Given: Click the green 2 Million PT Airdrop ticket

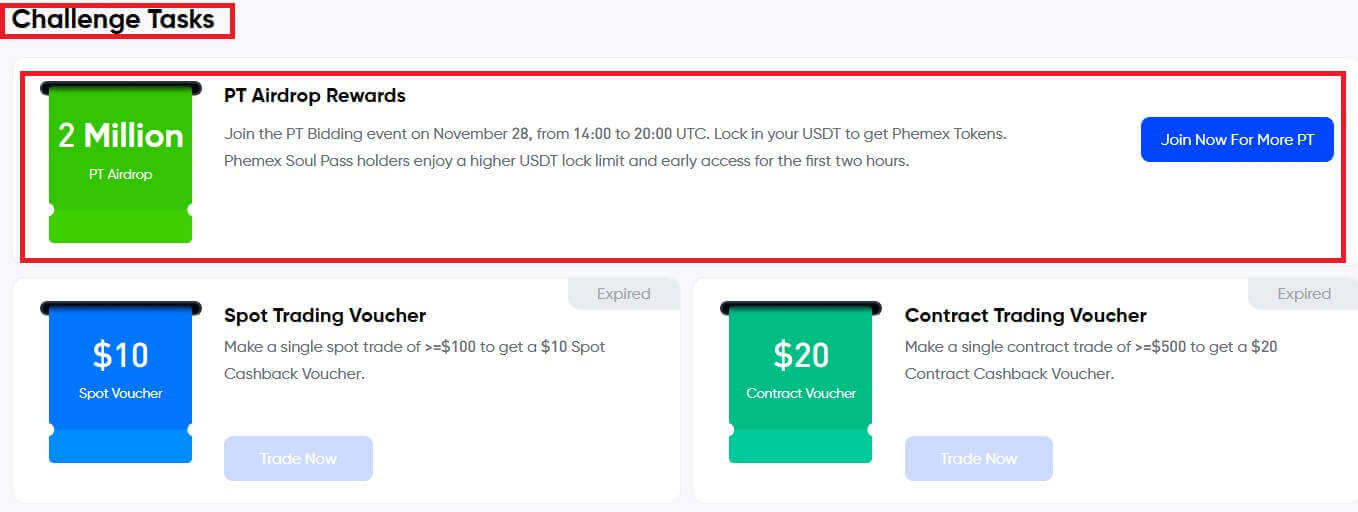Looking at the screenshot, I should pyautogui.click(x=120, y=162).
